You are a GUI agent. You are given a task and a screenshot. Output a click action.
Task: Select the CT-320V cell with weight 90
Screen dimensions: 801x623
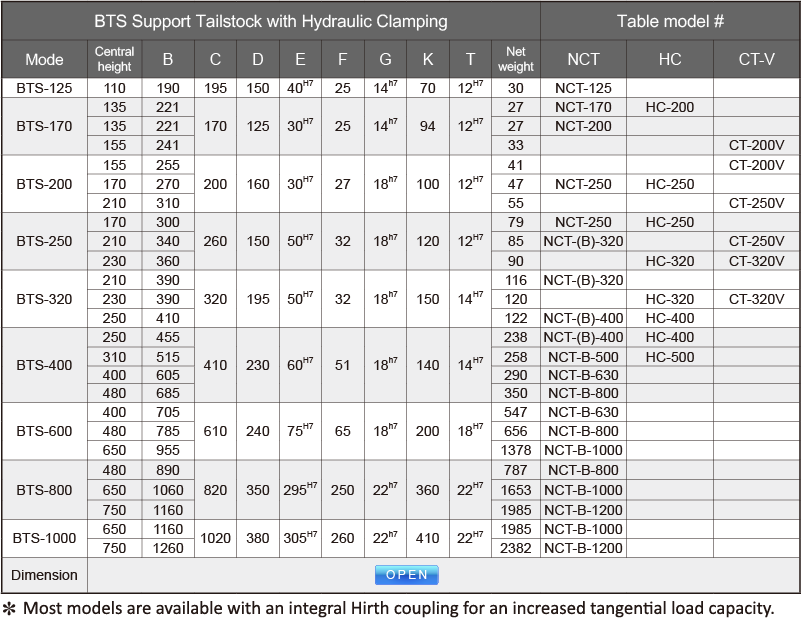(x=757, y=261)
